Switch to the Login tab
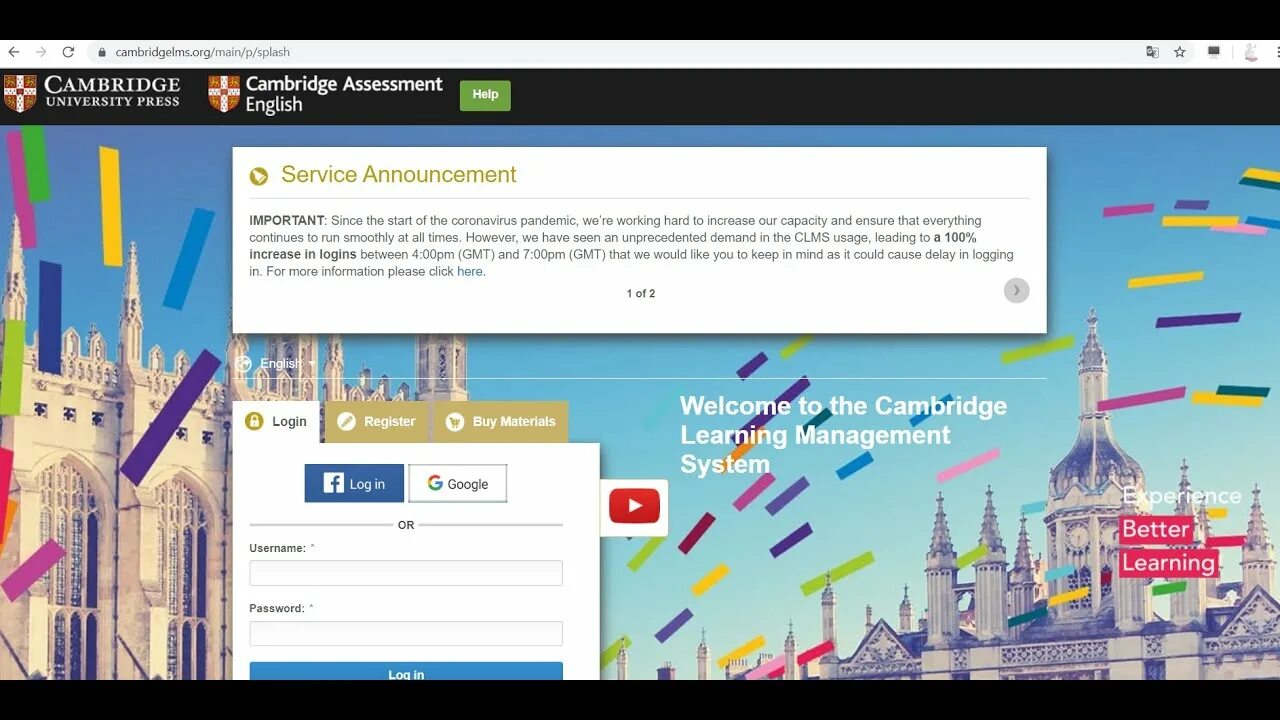Viewport: 1280px width, 720px height. pos(276,422)
